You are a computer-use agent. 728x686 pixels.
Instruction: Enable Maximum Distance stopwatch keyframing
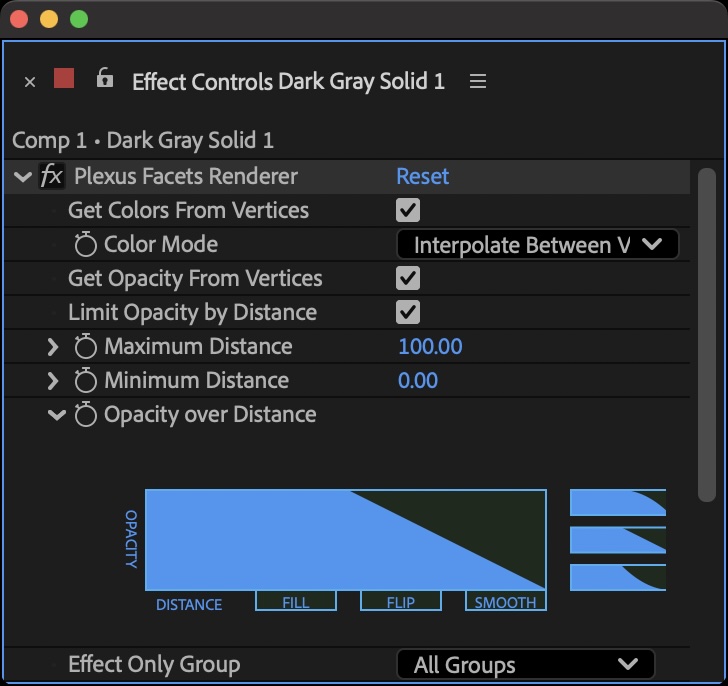(85, 346)
